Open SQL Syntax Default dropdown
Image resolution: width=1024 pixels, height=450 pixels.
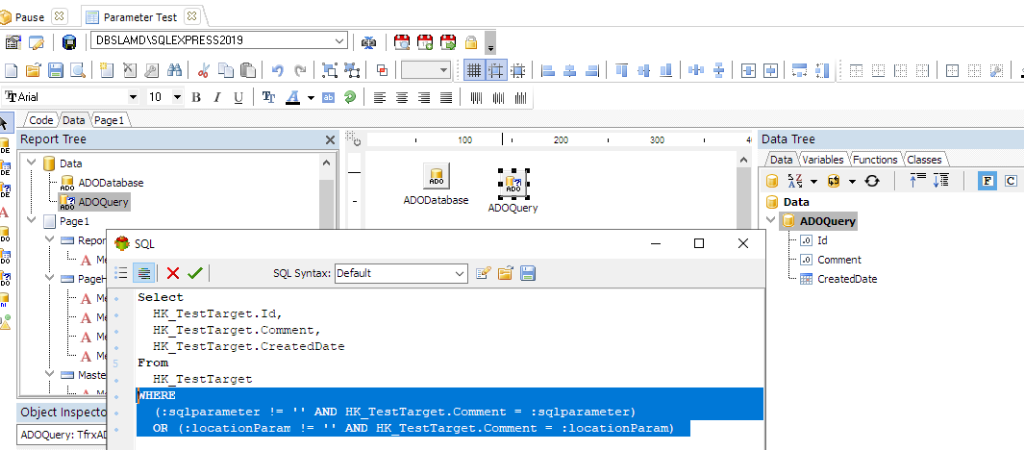tap(460, 273)
